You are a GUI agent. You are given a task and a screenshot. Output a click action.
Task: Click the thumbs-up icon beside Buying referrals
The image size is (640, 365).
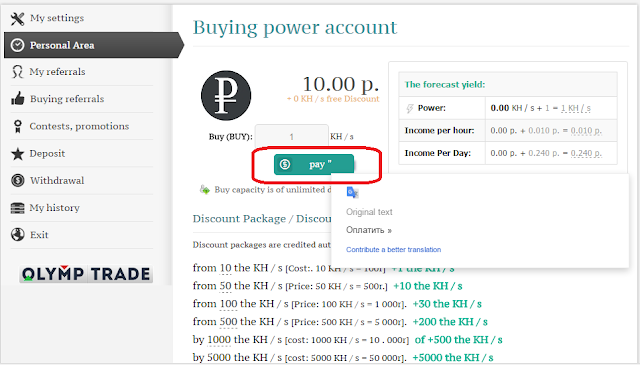coord(18,98)
